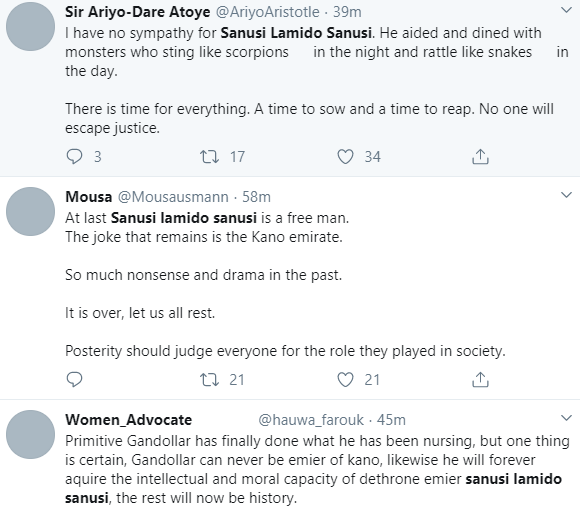Visit the @Mousausmann handle

coord(173,197)
